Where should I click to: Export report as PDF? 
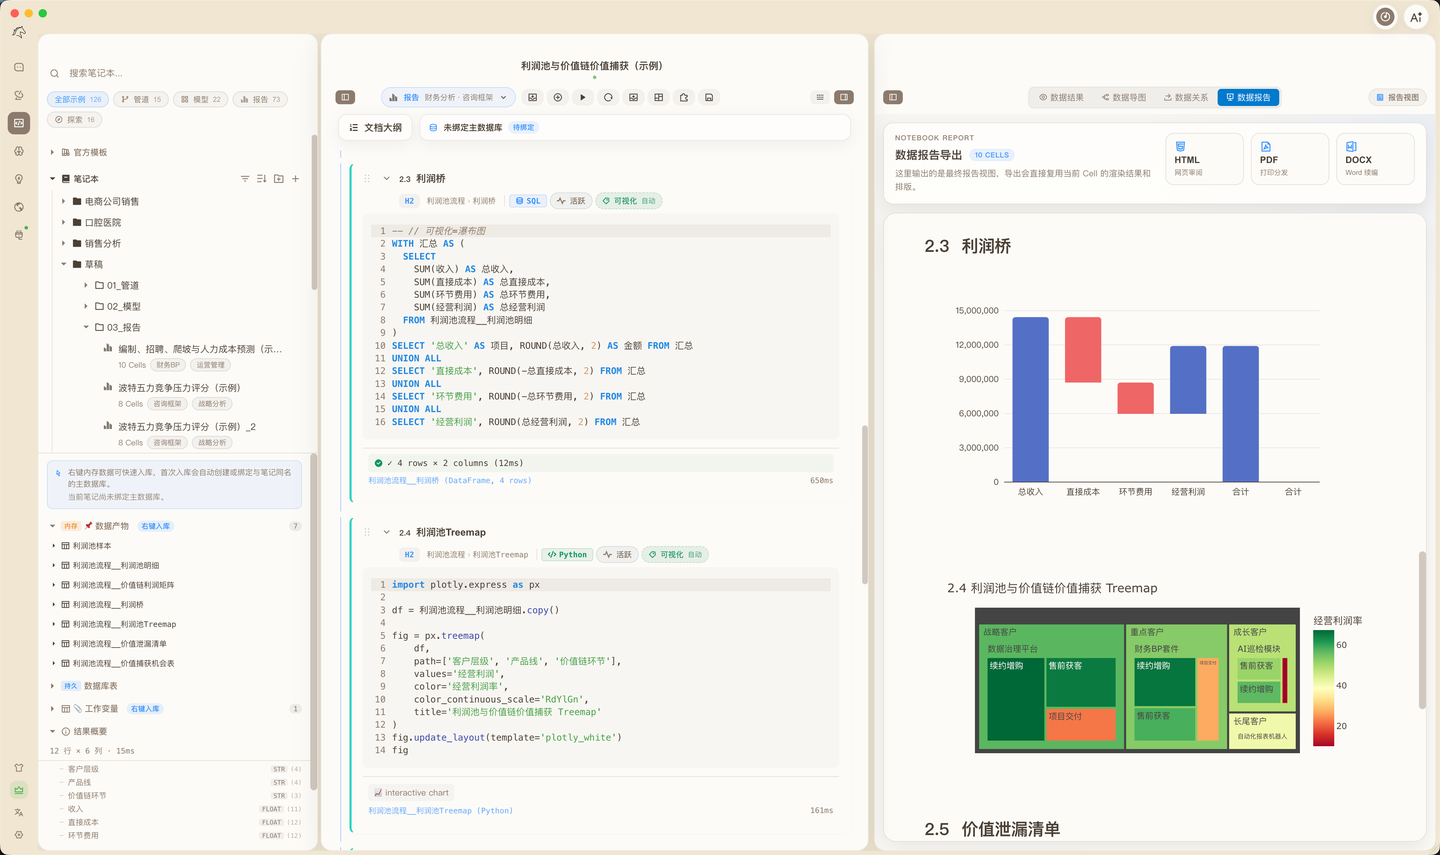(1290, 159)
